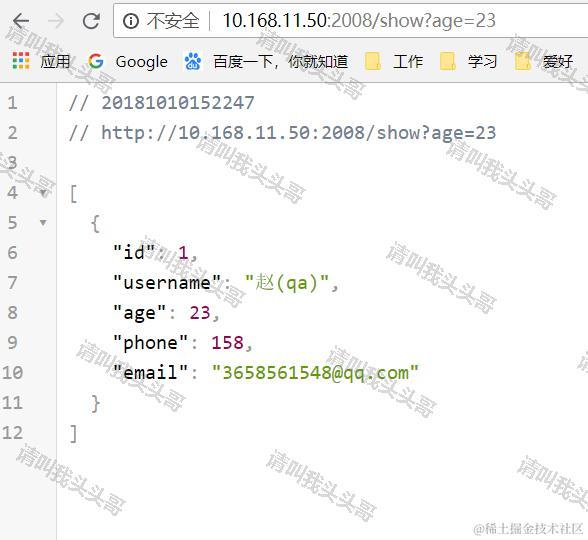
Task: Click the username value 赵(qa)
Action: 287,283
